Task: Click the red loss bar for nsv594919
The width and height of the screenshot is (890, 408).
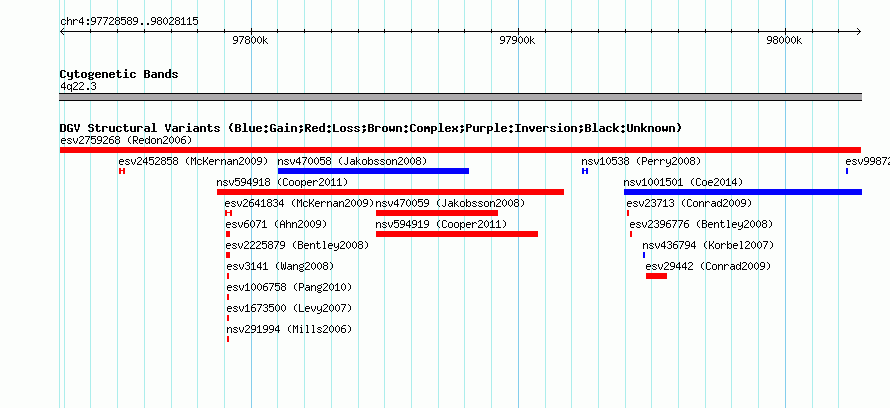Action: coord(457,234)
